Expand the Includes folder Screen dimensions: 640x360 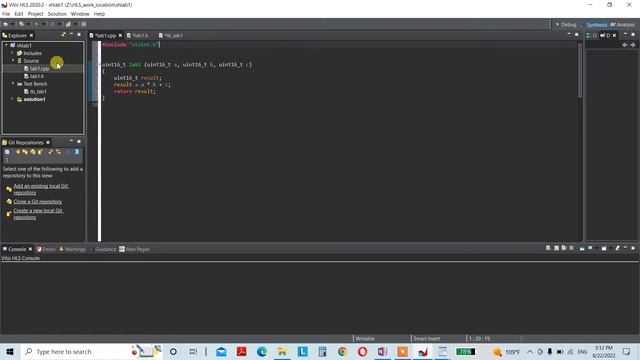coord(12,53)
